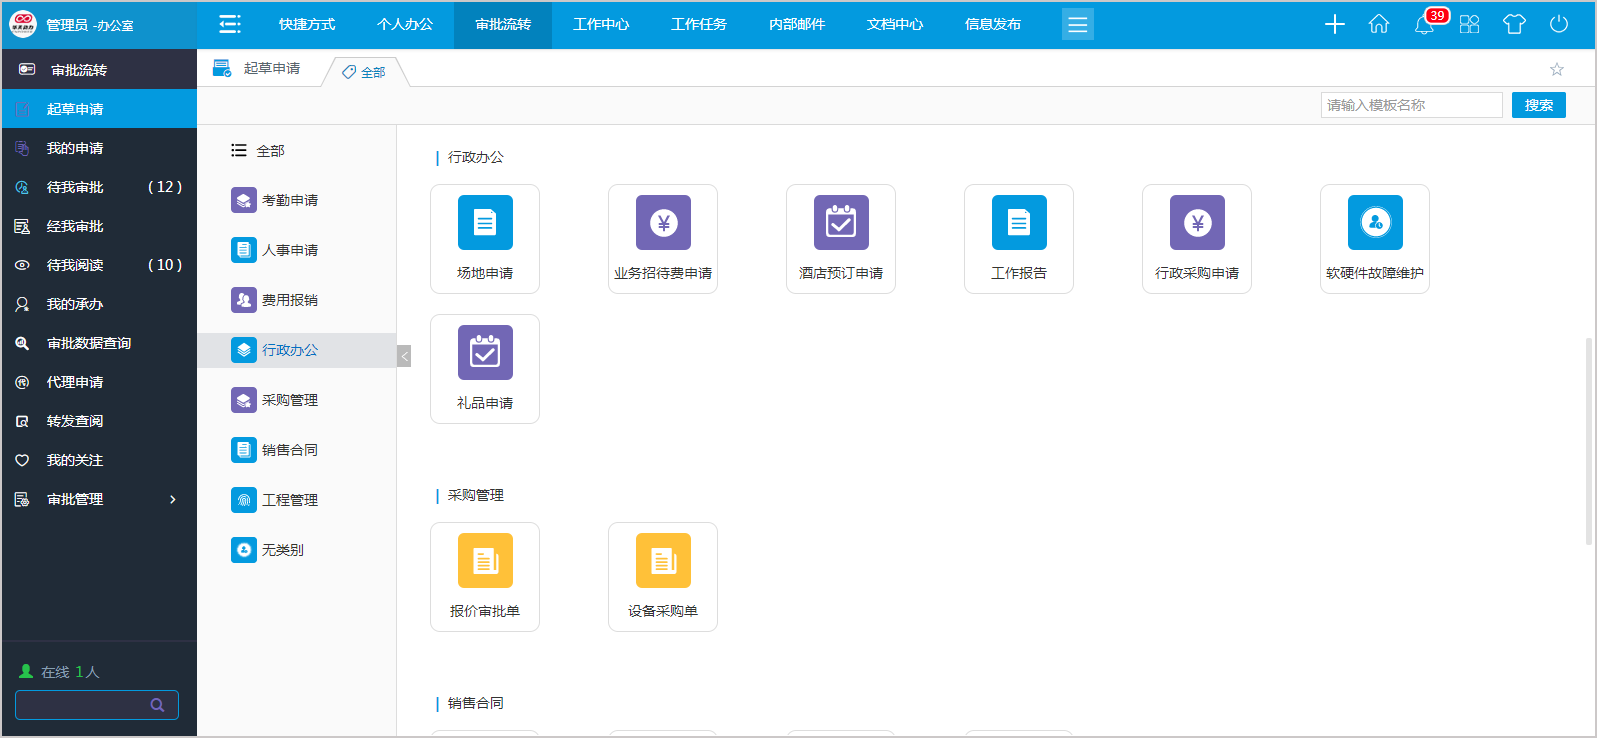The width and height of the screenshot is (1597, 738).
Task: Click the 搜索 button
Action: (x=1538, y=105)
